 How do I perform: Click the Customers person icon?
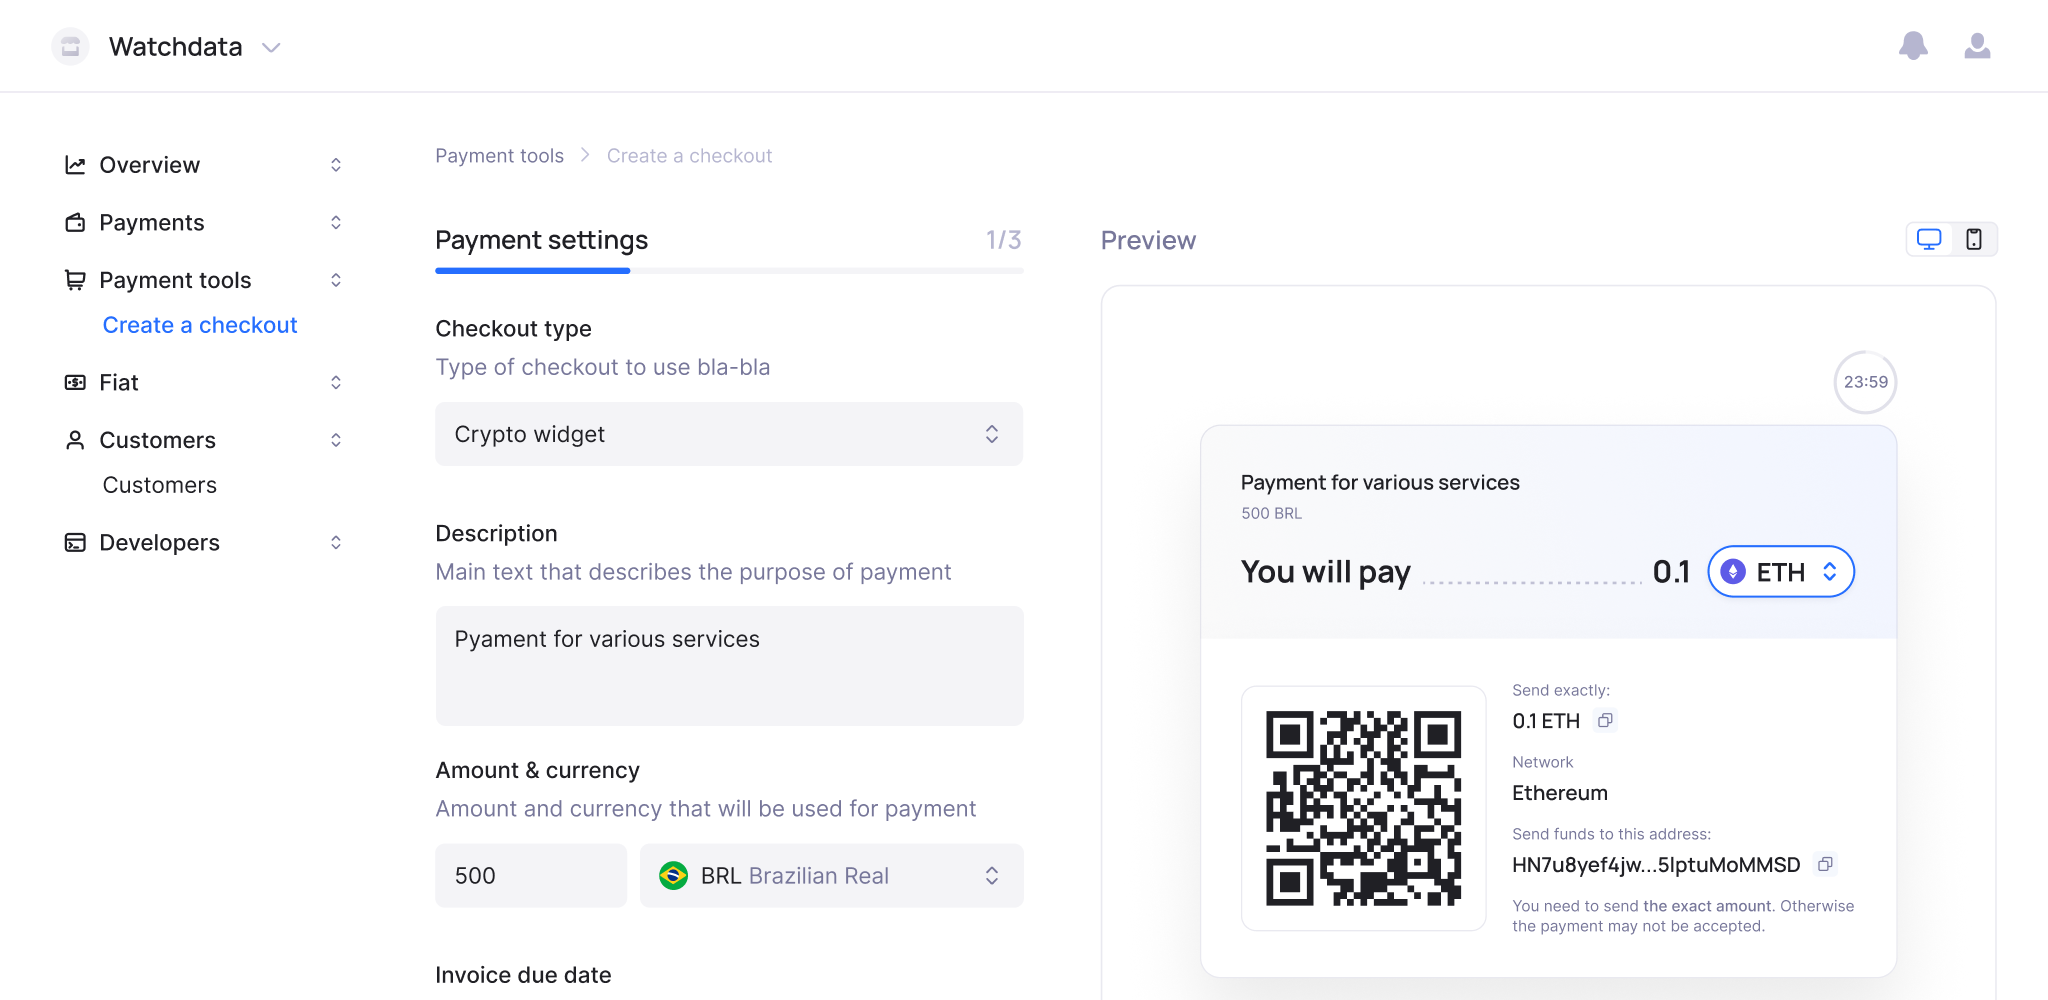coord(75,440)
